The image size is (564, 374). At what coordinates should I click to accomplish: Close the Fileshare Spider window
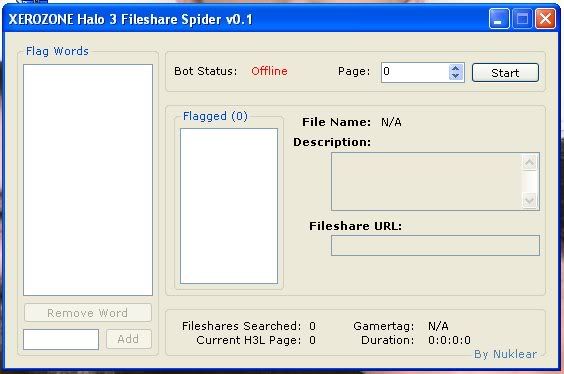click(x=545, y=18)
